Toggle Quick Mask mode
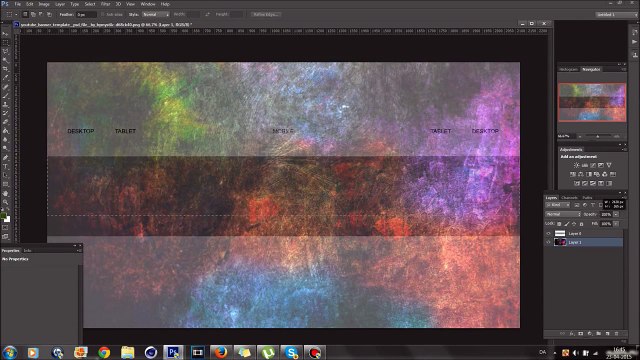640x360 pixels. (5, 227)
